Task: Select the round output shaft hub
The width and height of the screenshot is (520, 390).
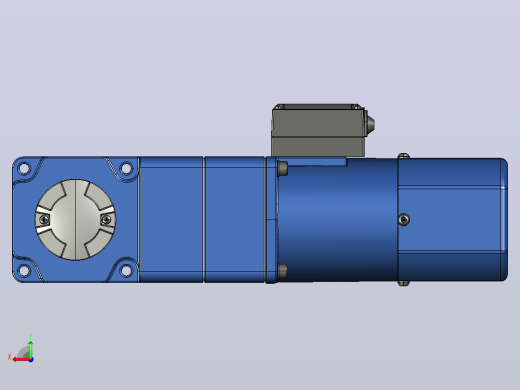Action: click(x=75, y=220)
